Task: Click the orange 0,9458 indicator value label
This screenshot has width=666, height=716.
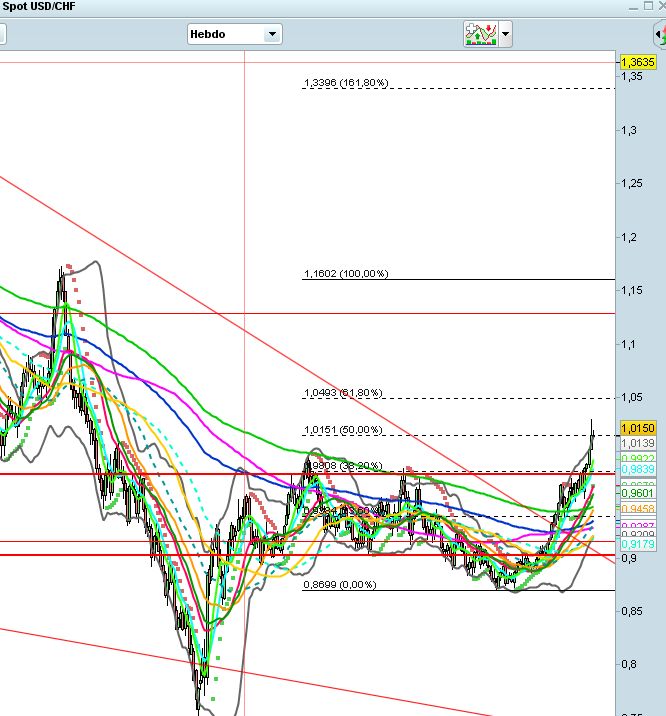Action: click(x=638, y=508)
